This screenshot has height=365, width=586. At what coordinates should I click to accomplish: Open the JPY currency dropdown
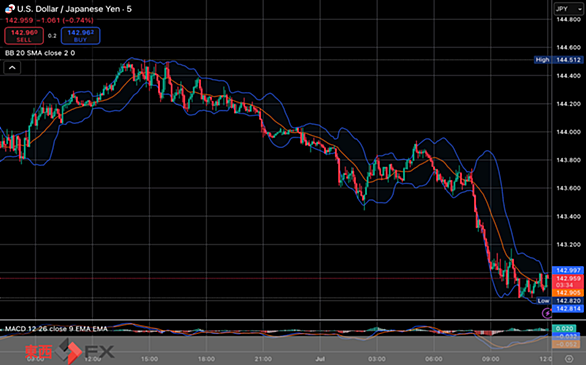tap(568, 9)
